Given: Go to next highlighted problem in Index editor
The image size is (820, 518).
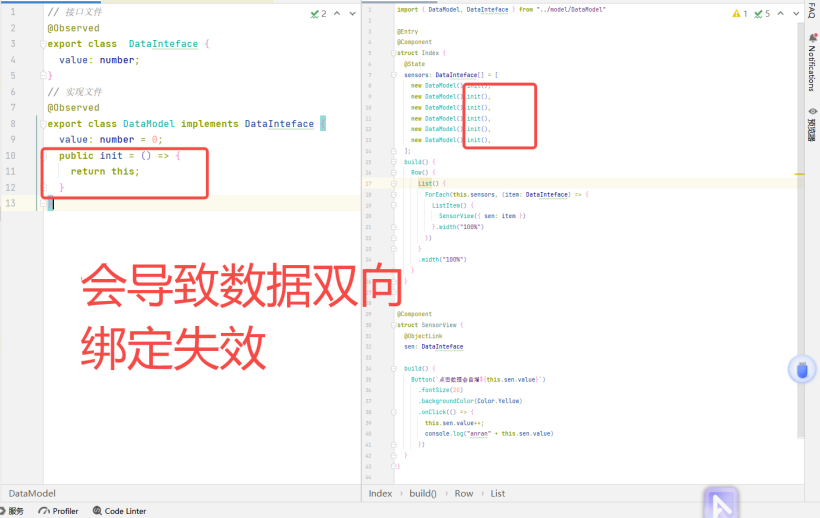Looking at the screenshot, I should click(796, 14).
